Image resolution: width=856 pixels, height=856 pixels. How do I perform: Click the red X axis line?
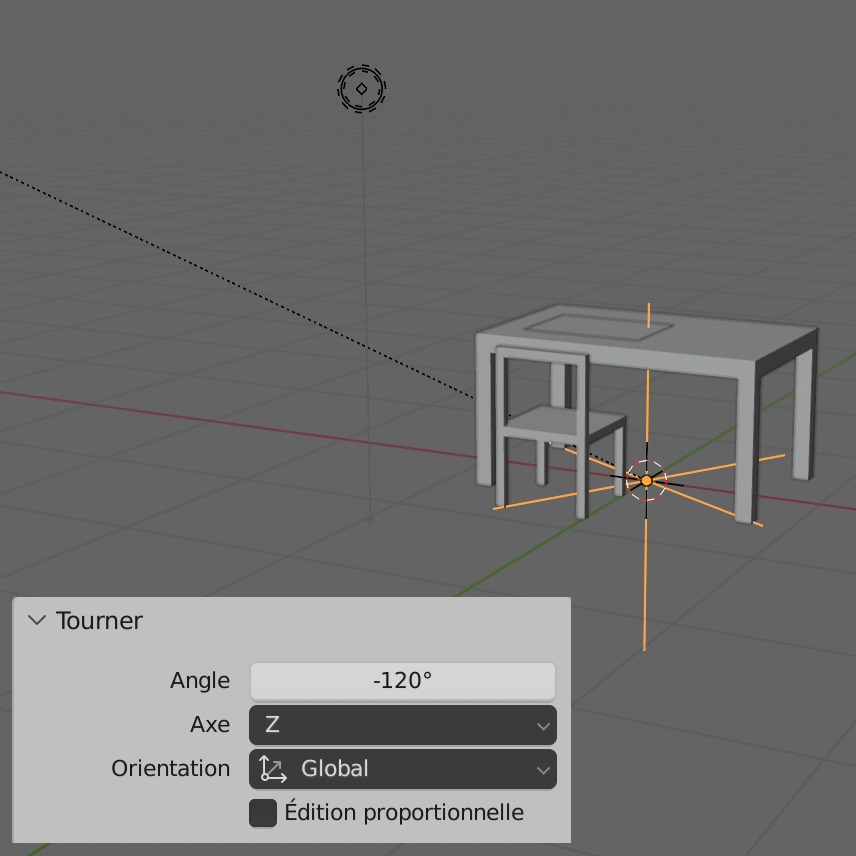(200, 416)
